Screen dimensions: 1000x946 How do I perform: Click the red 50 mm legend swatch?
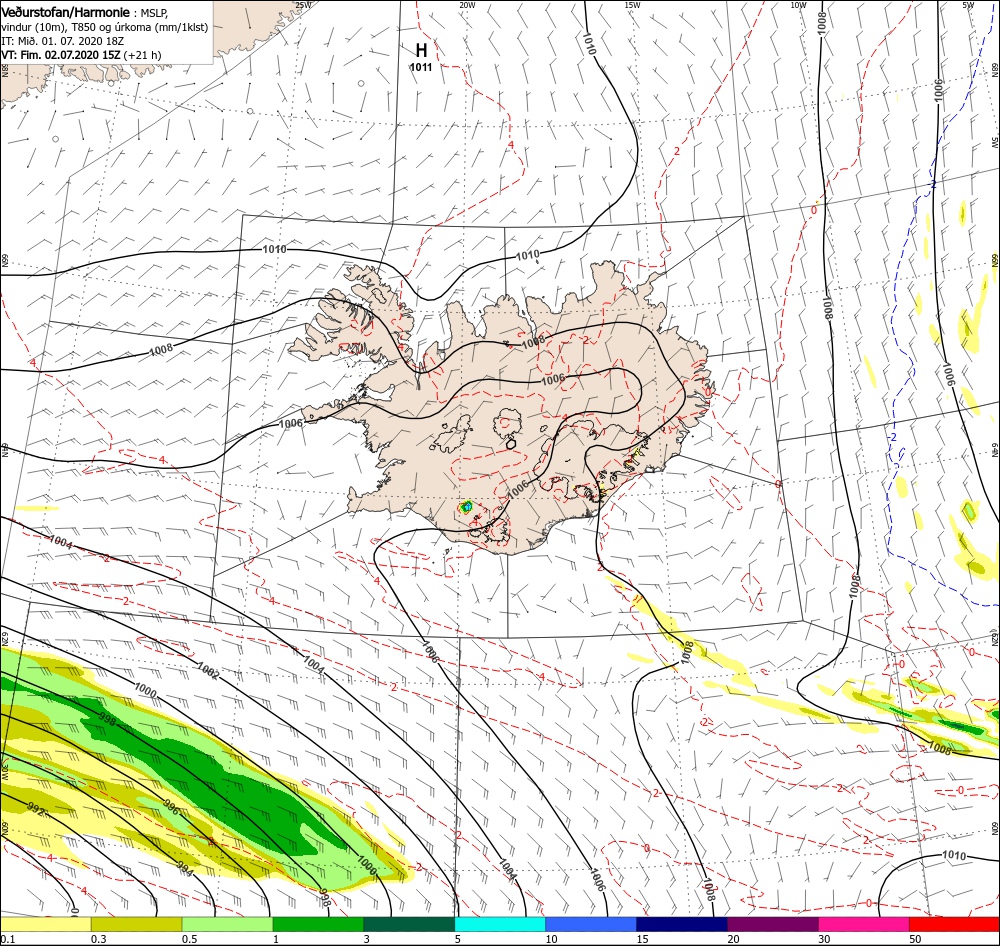coord(954,925)
